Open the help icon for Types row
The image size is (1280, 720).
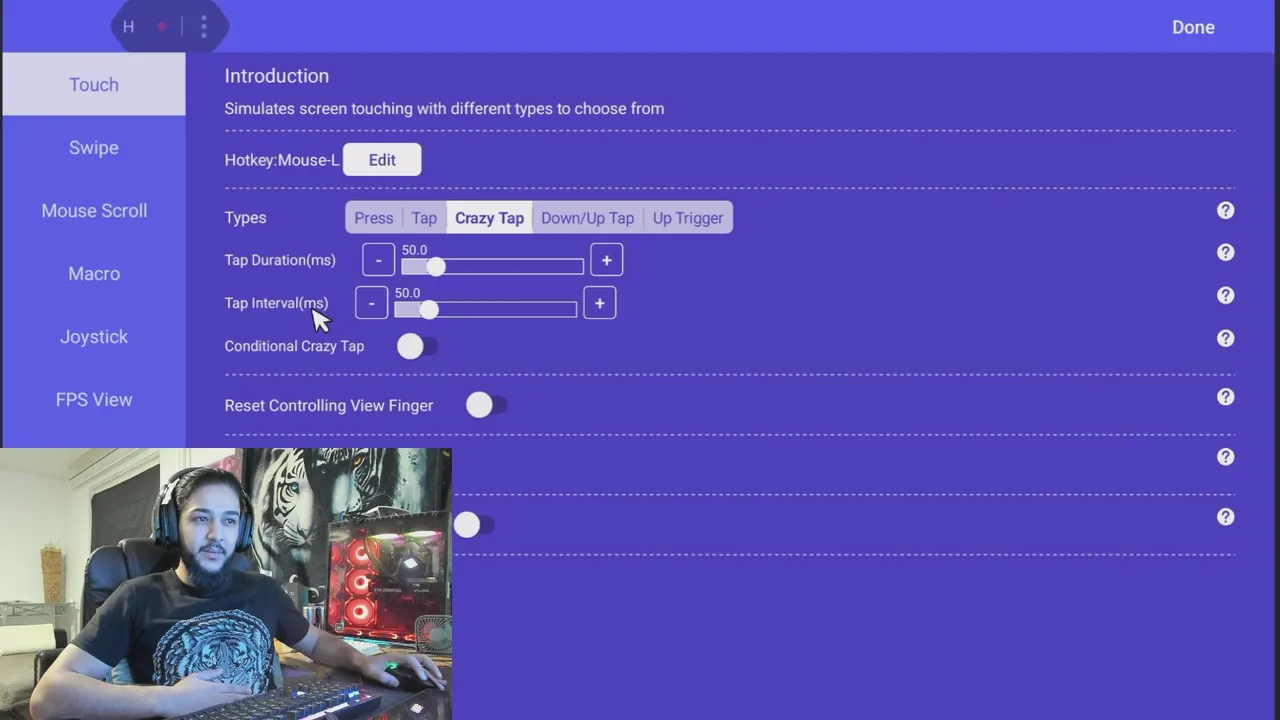click(x=1225, y=210)
